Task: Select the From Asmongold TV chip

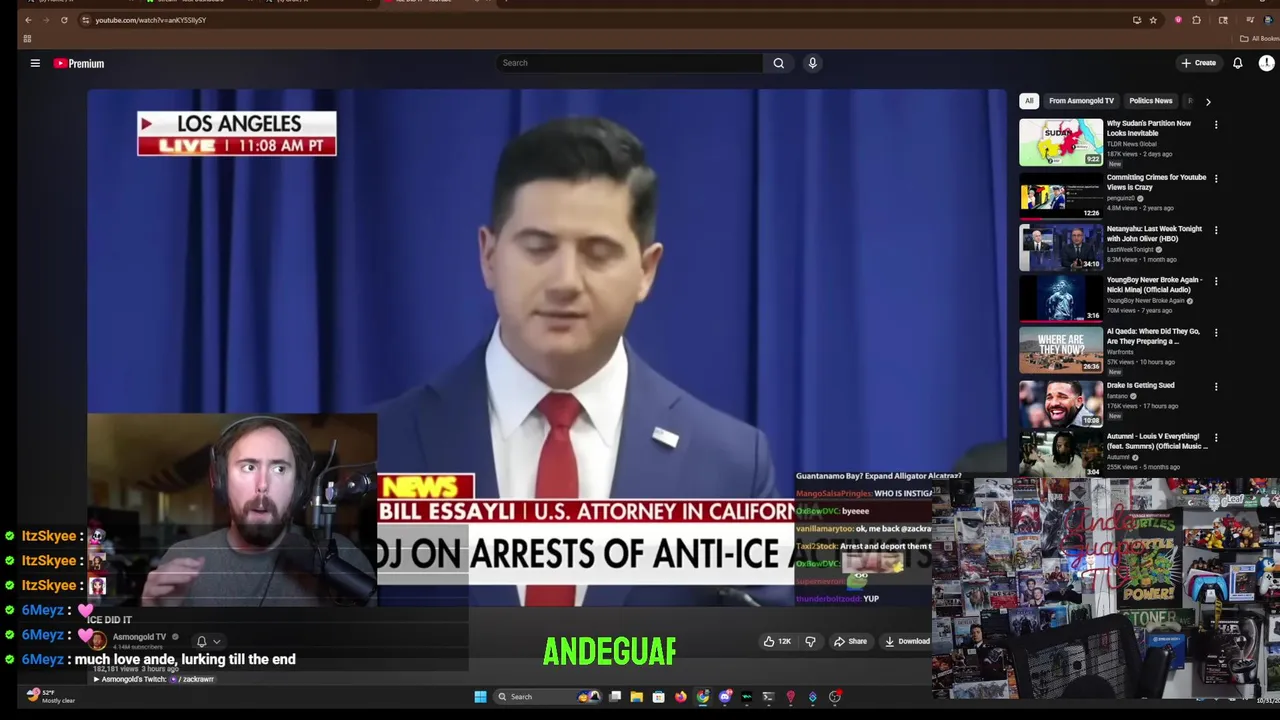Action: click(1081, 101)
